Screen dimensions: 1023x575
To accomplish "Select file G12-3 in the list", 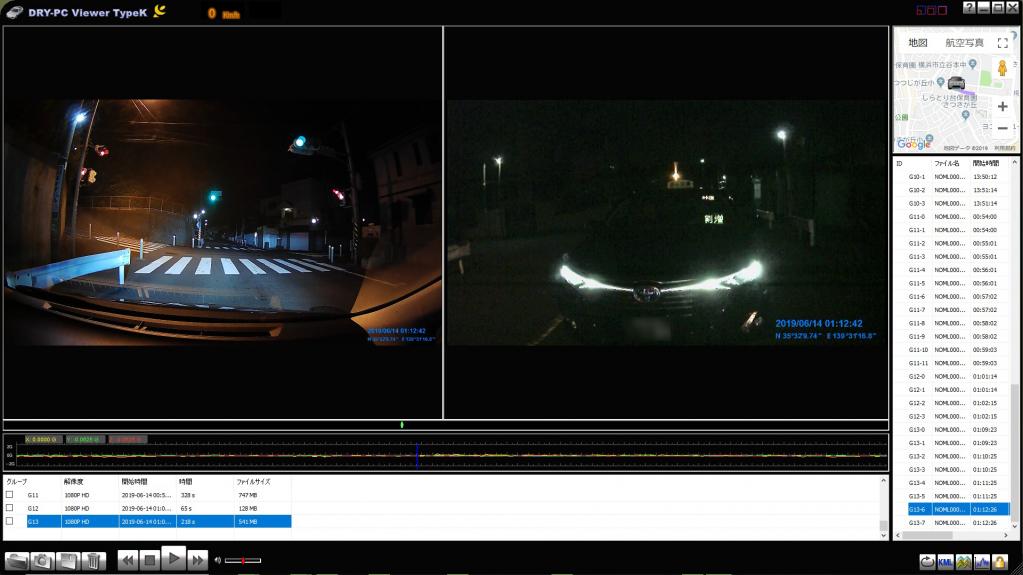I will click(958, 416).
